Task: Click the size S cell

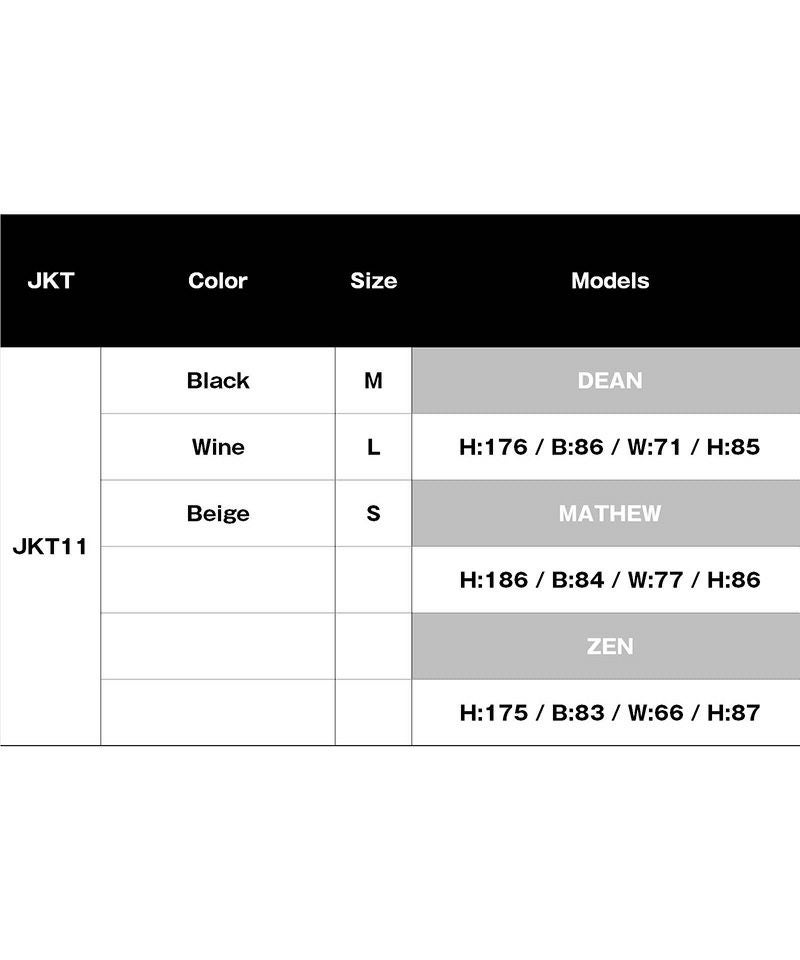Action: (x=373, y=514)
